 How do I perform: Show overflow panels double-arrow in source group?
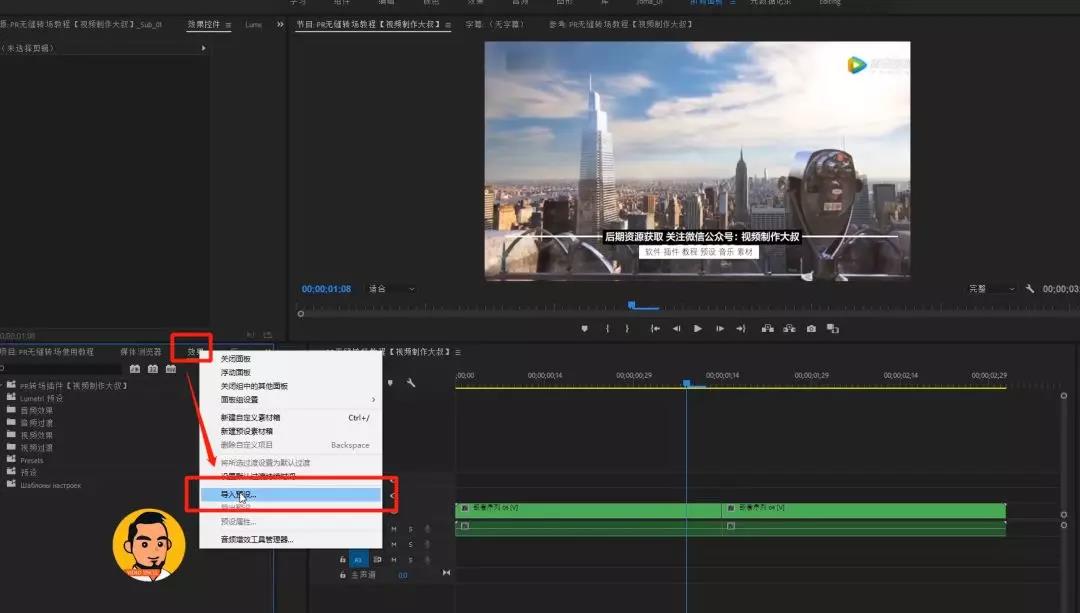280,24
